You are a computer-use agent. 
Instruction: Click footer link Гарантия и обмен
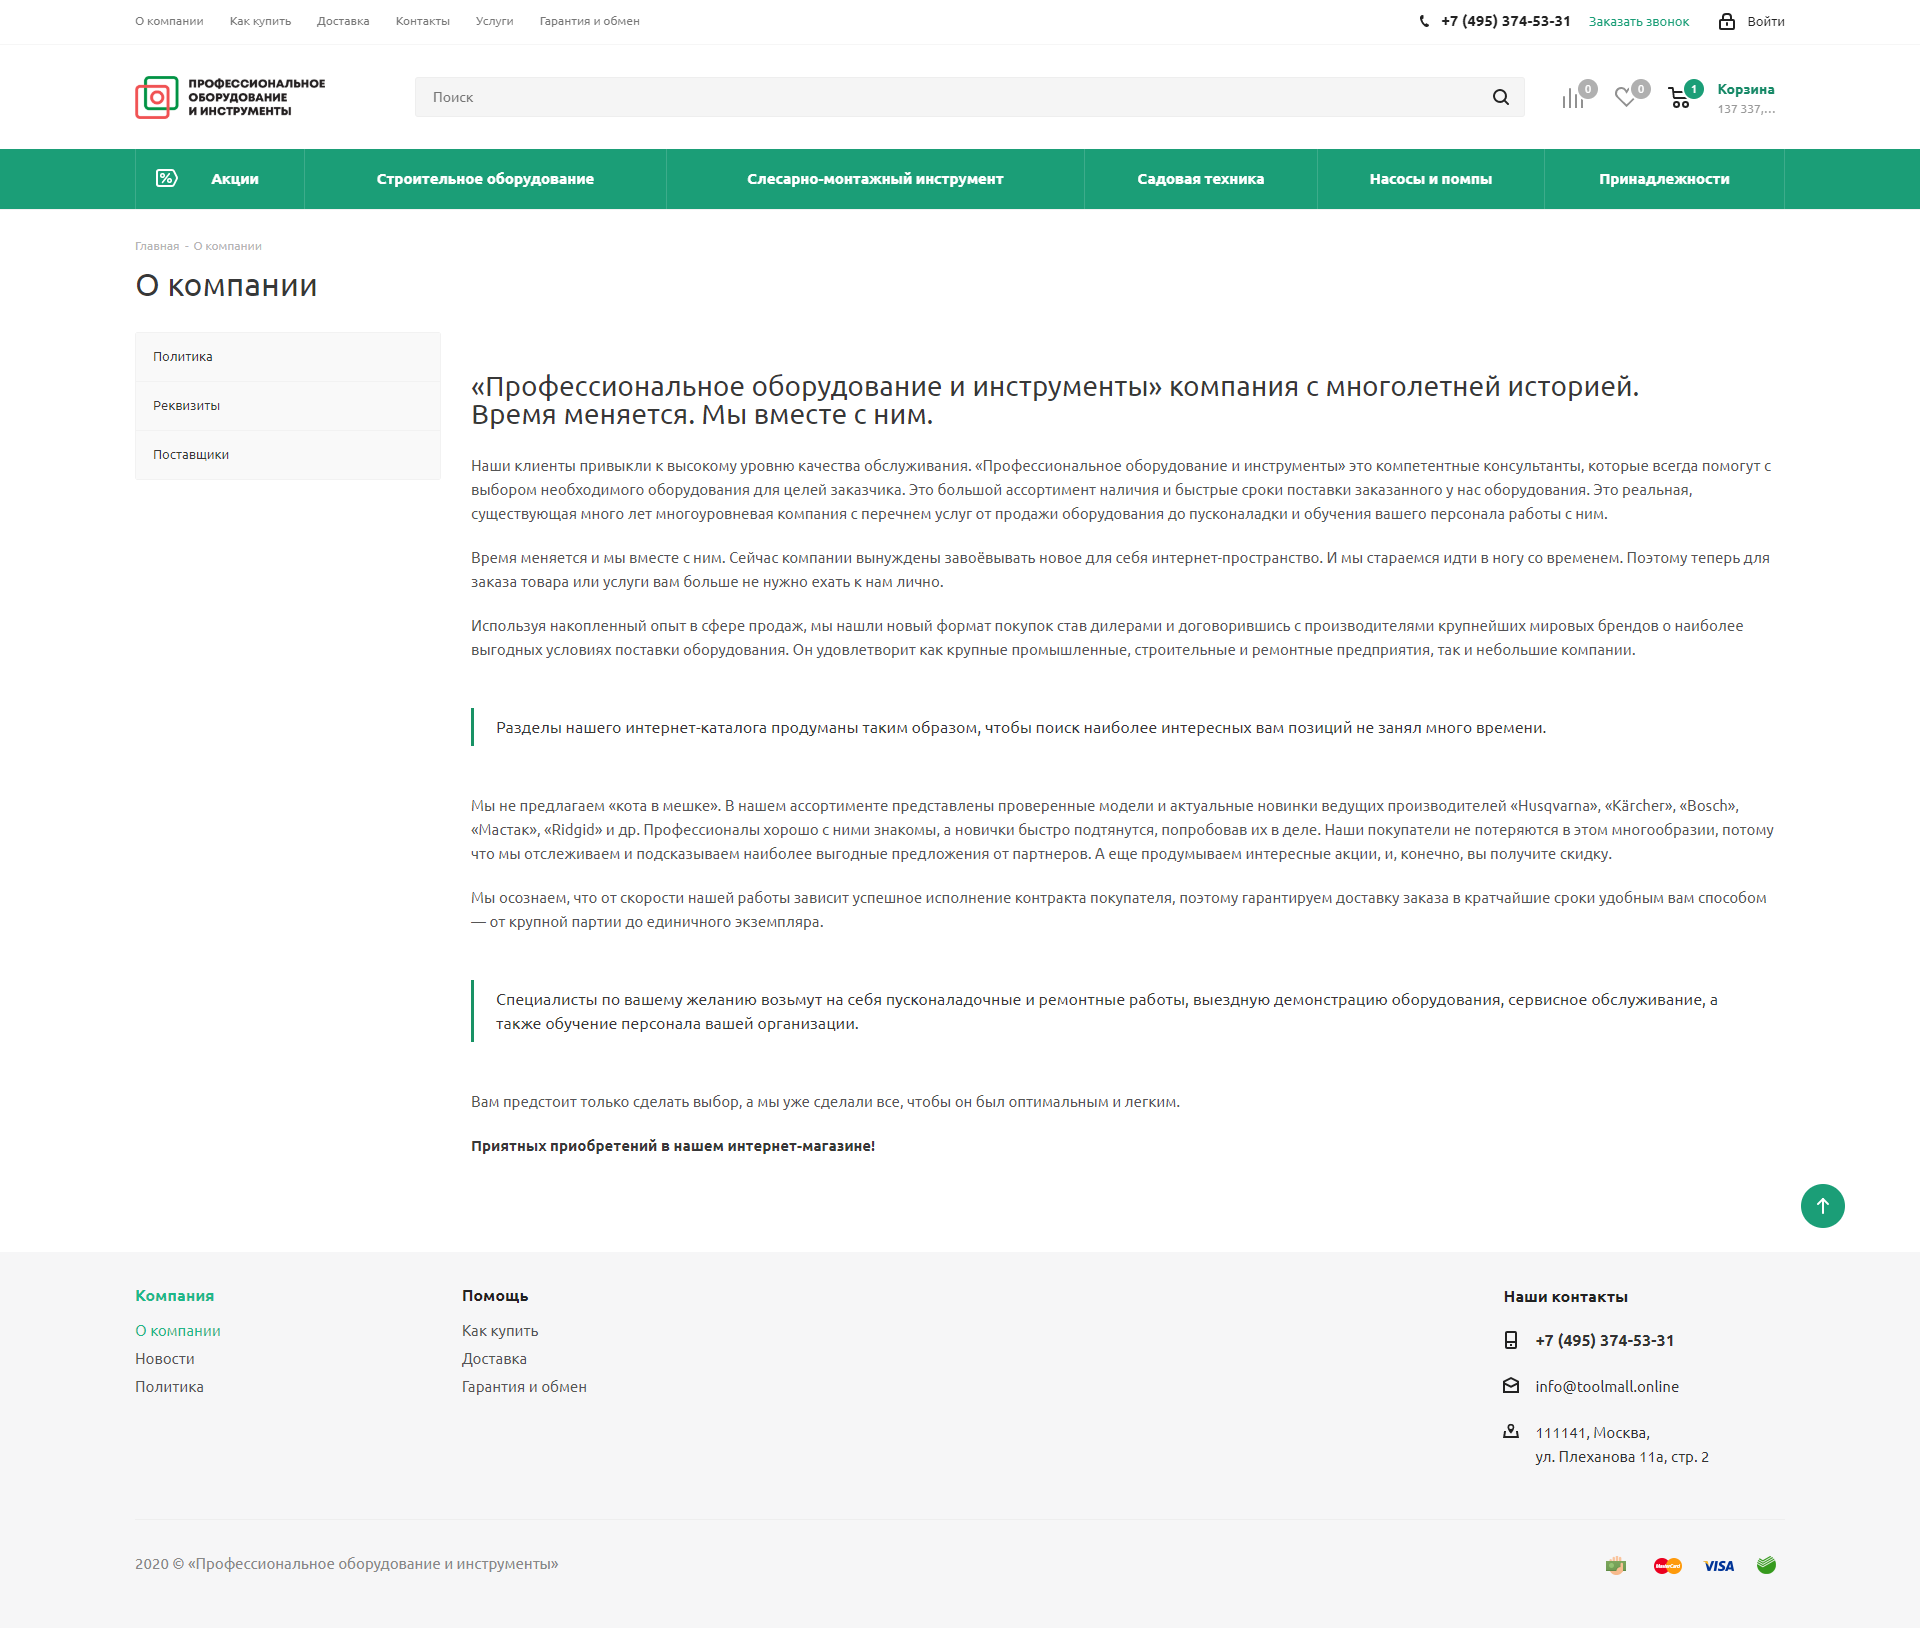coord(524,1386)
